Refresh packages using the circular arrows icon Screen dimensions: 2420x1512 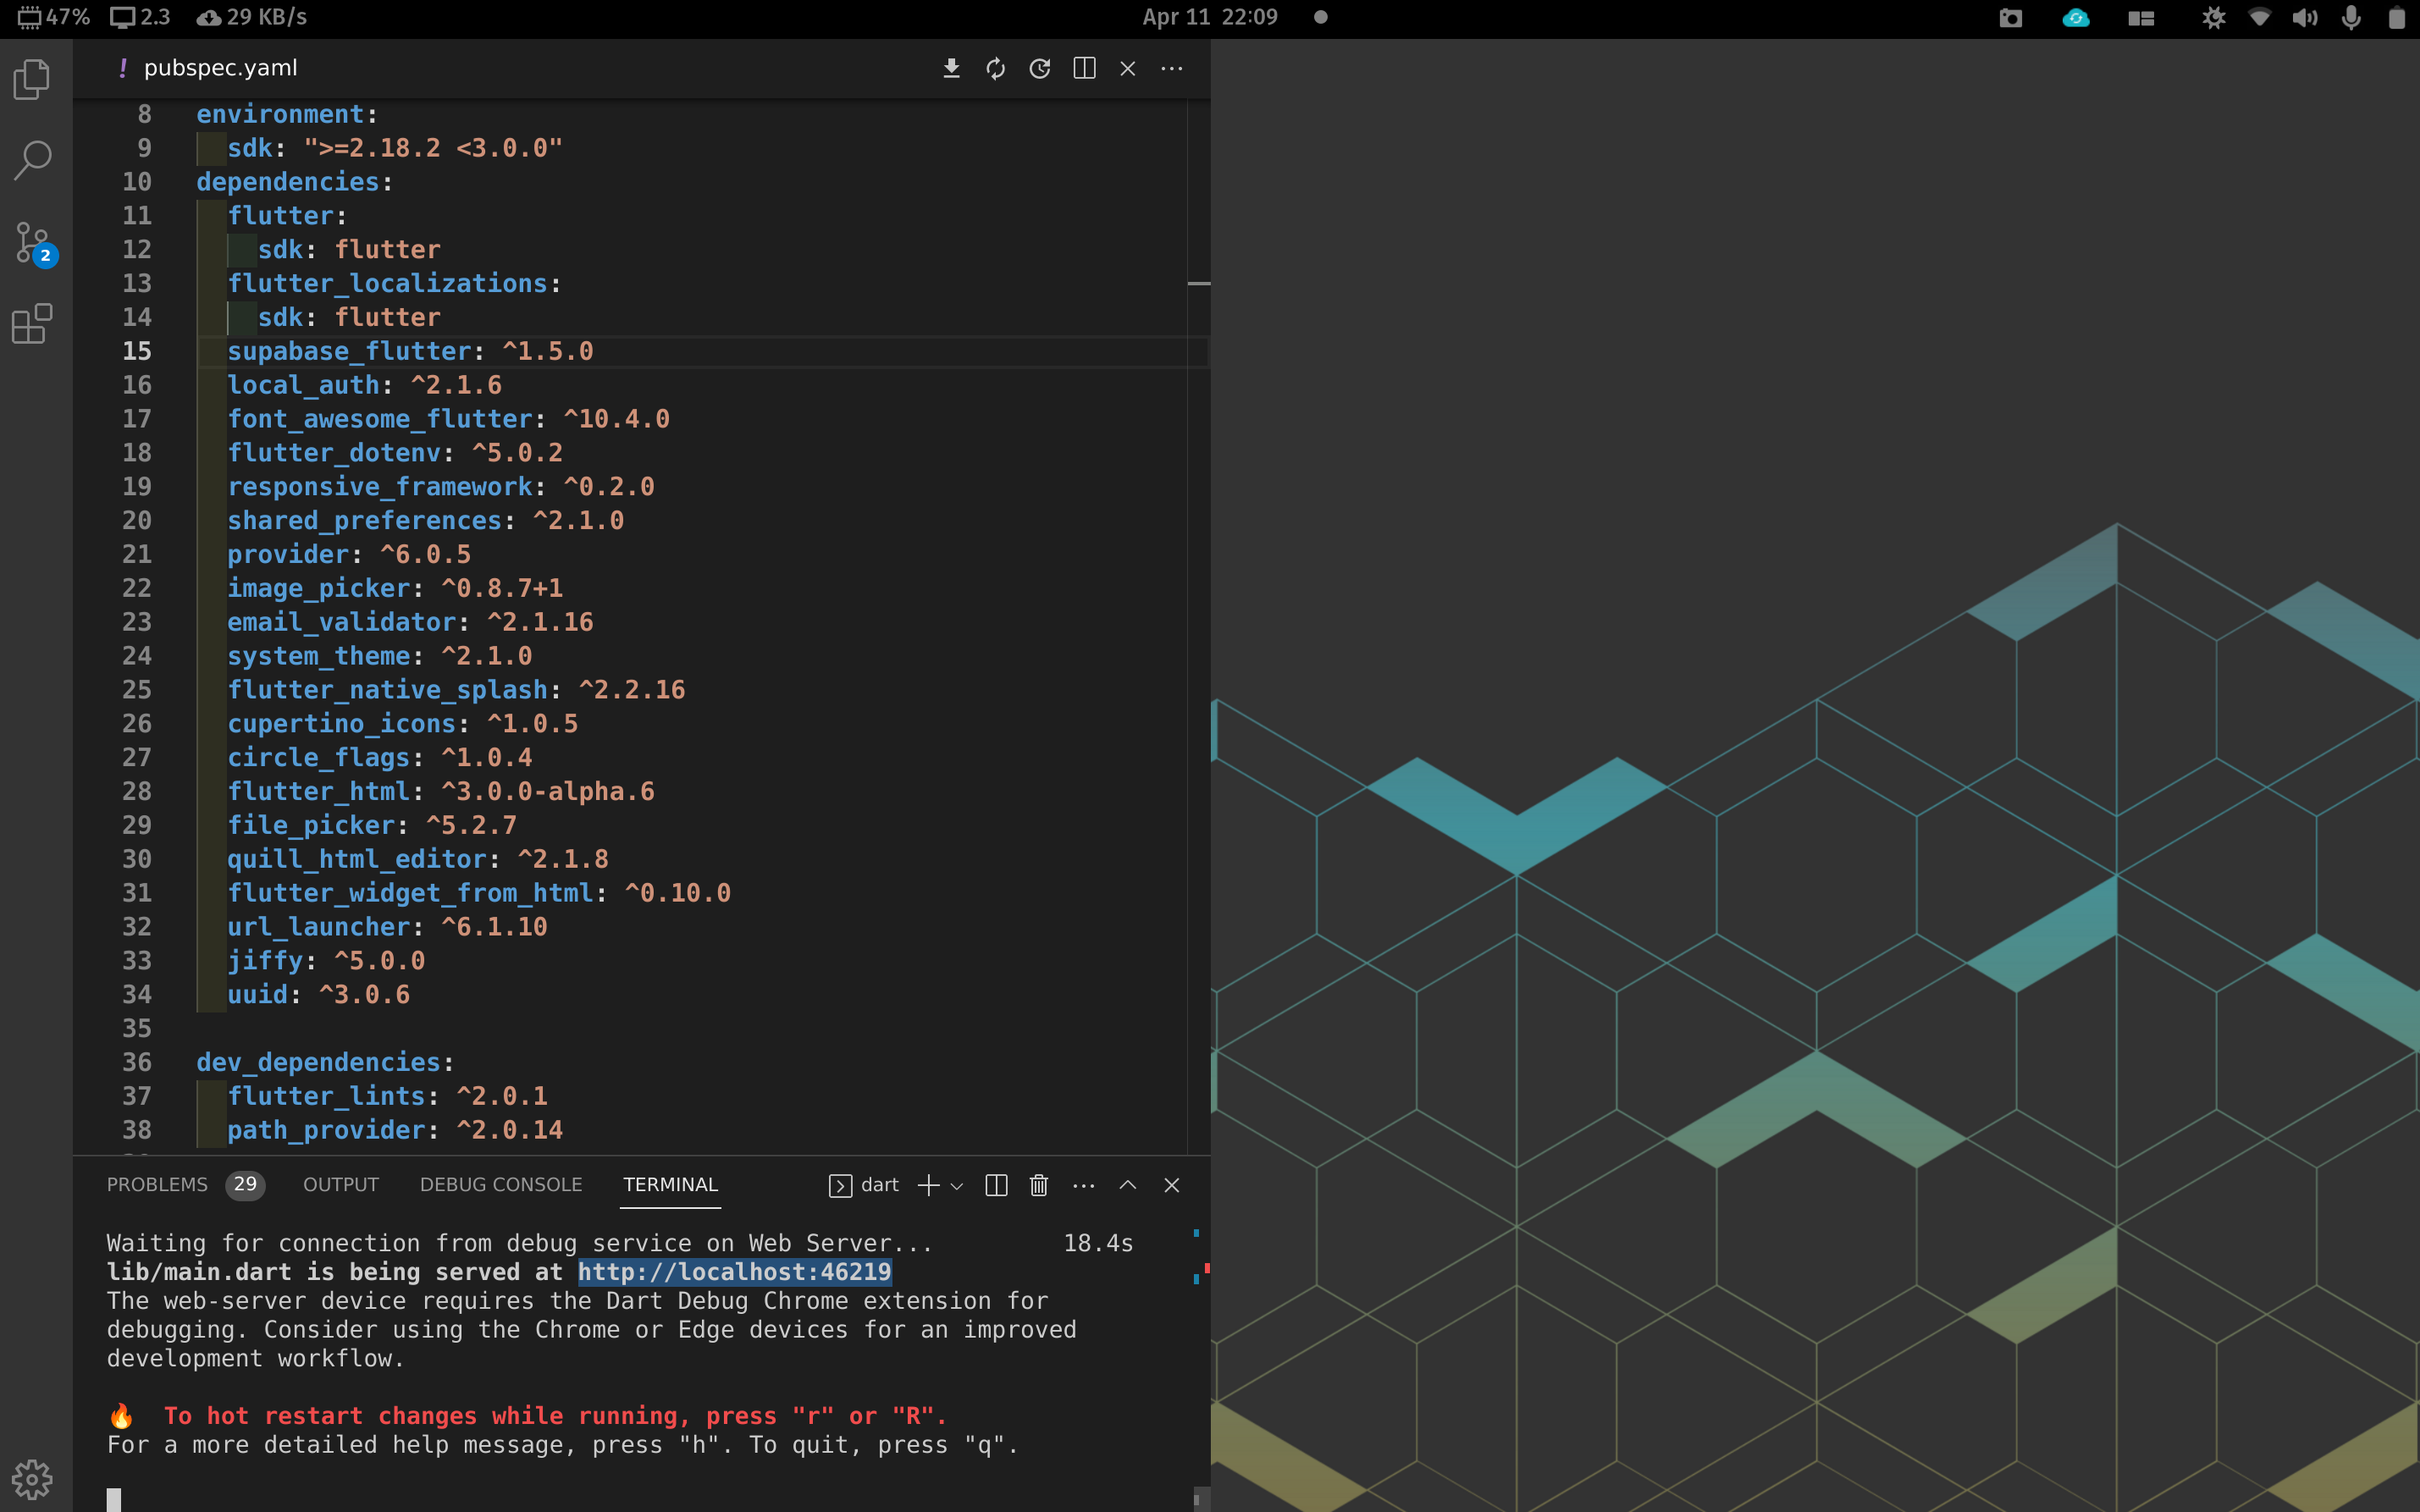[x=995, y=68]
